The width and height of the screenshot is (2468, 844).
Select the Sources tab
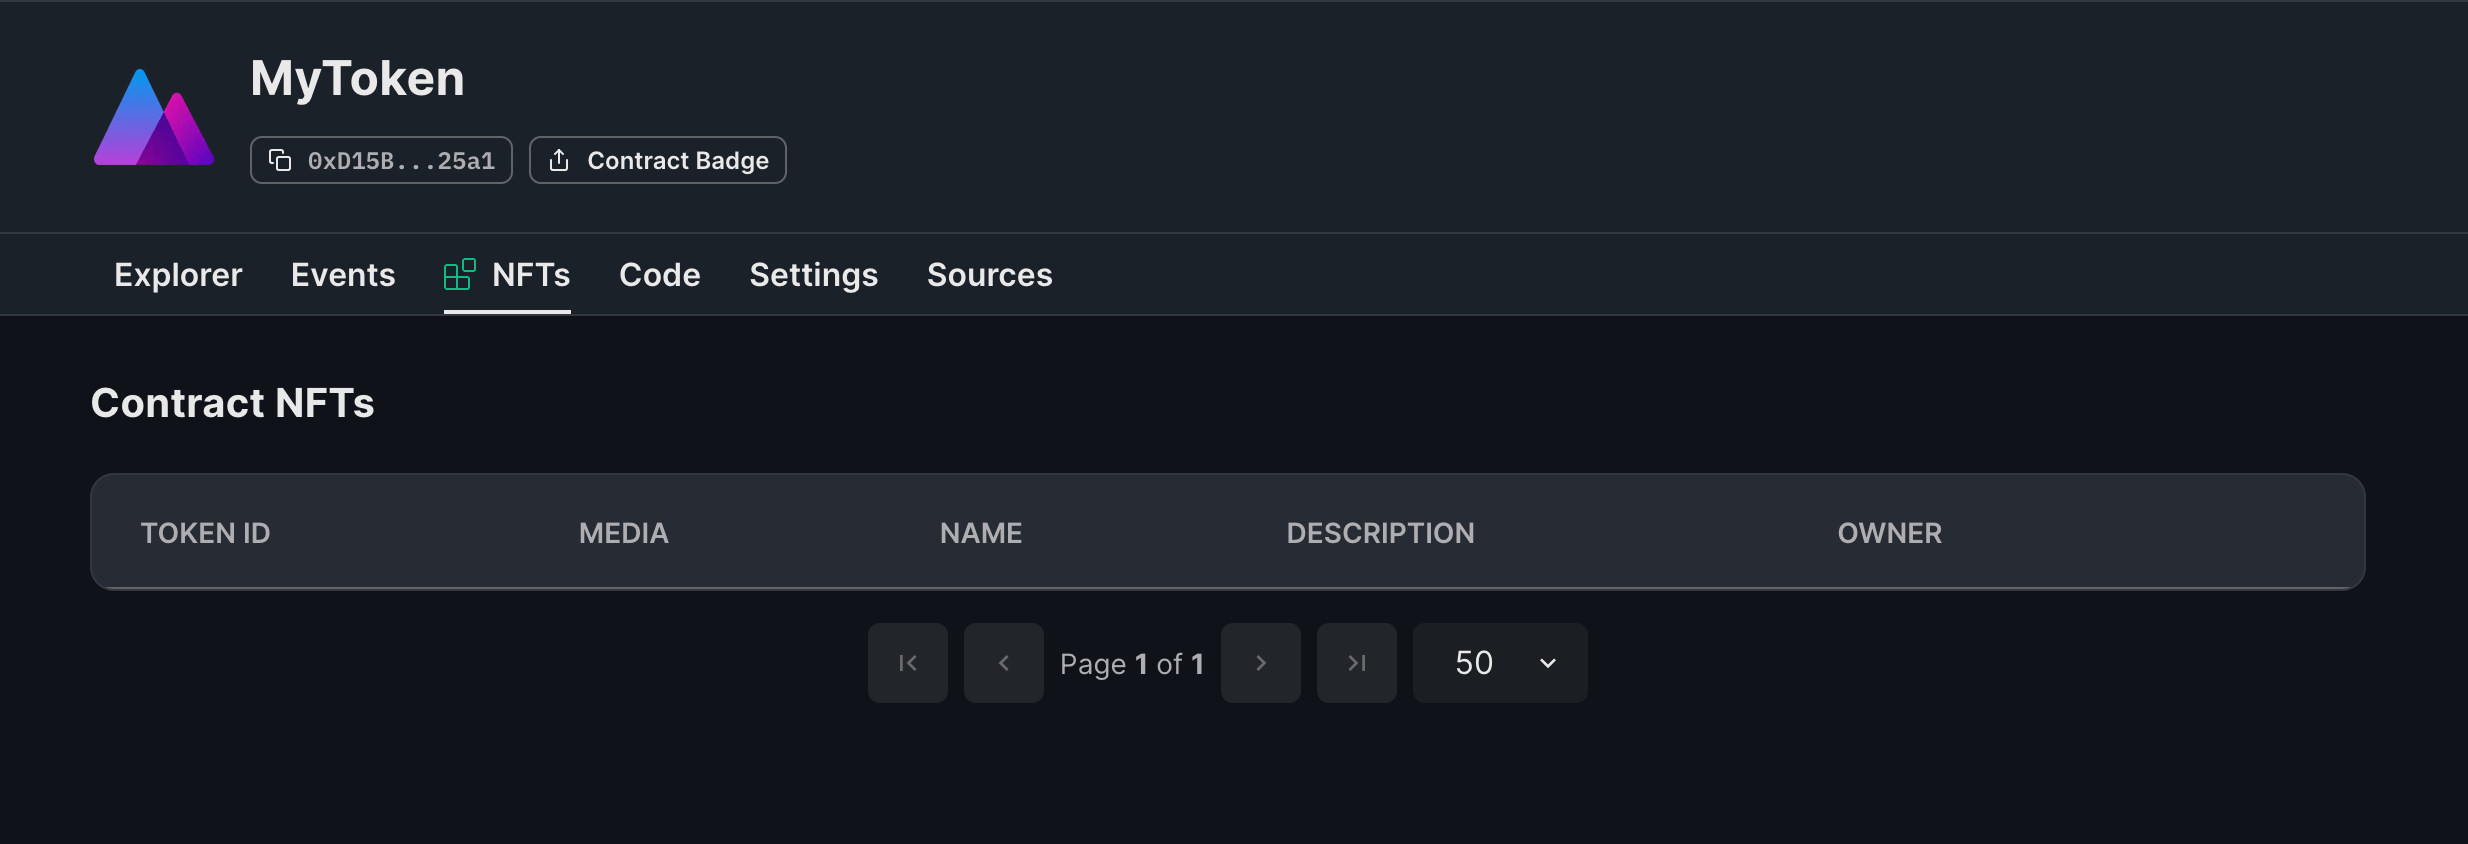[x=989, y=274]
